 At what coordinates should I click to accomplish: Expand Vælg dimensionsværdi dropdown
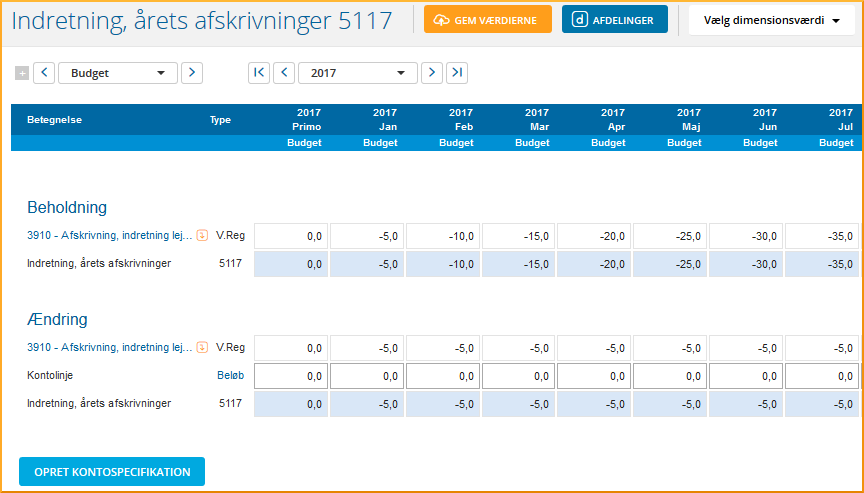point(771,20)
